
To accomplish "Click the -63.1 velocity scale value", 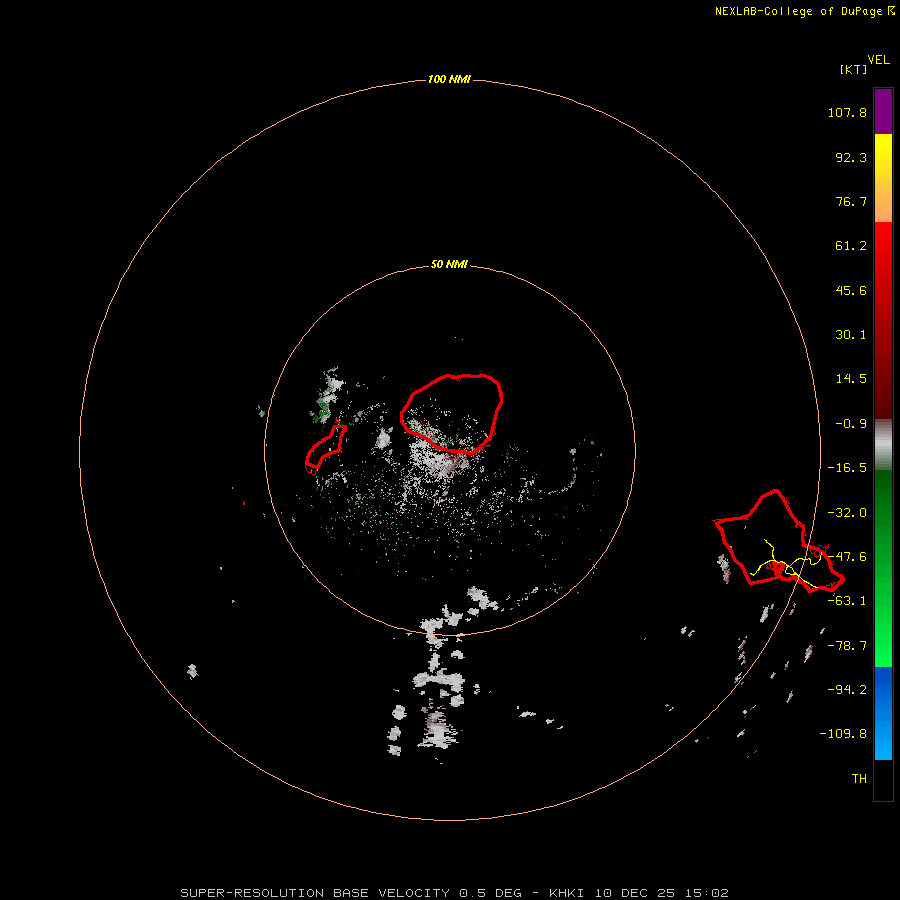I will click(x=847, y=601).
